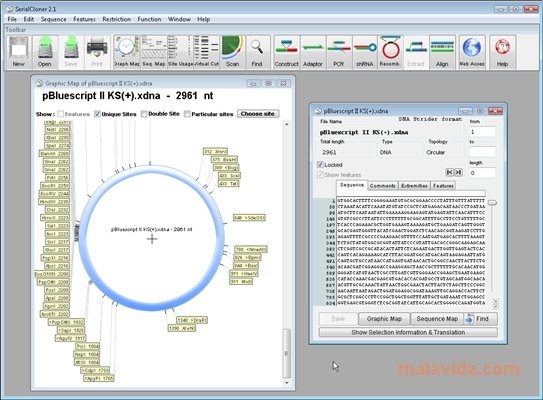Click the graphic map scroll up arrow
Viewport: 543px width, 400px height.
click(x=286, y=124)
